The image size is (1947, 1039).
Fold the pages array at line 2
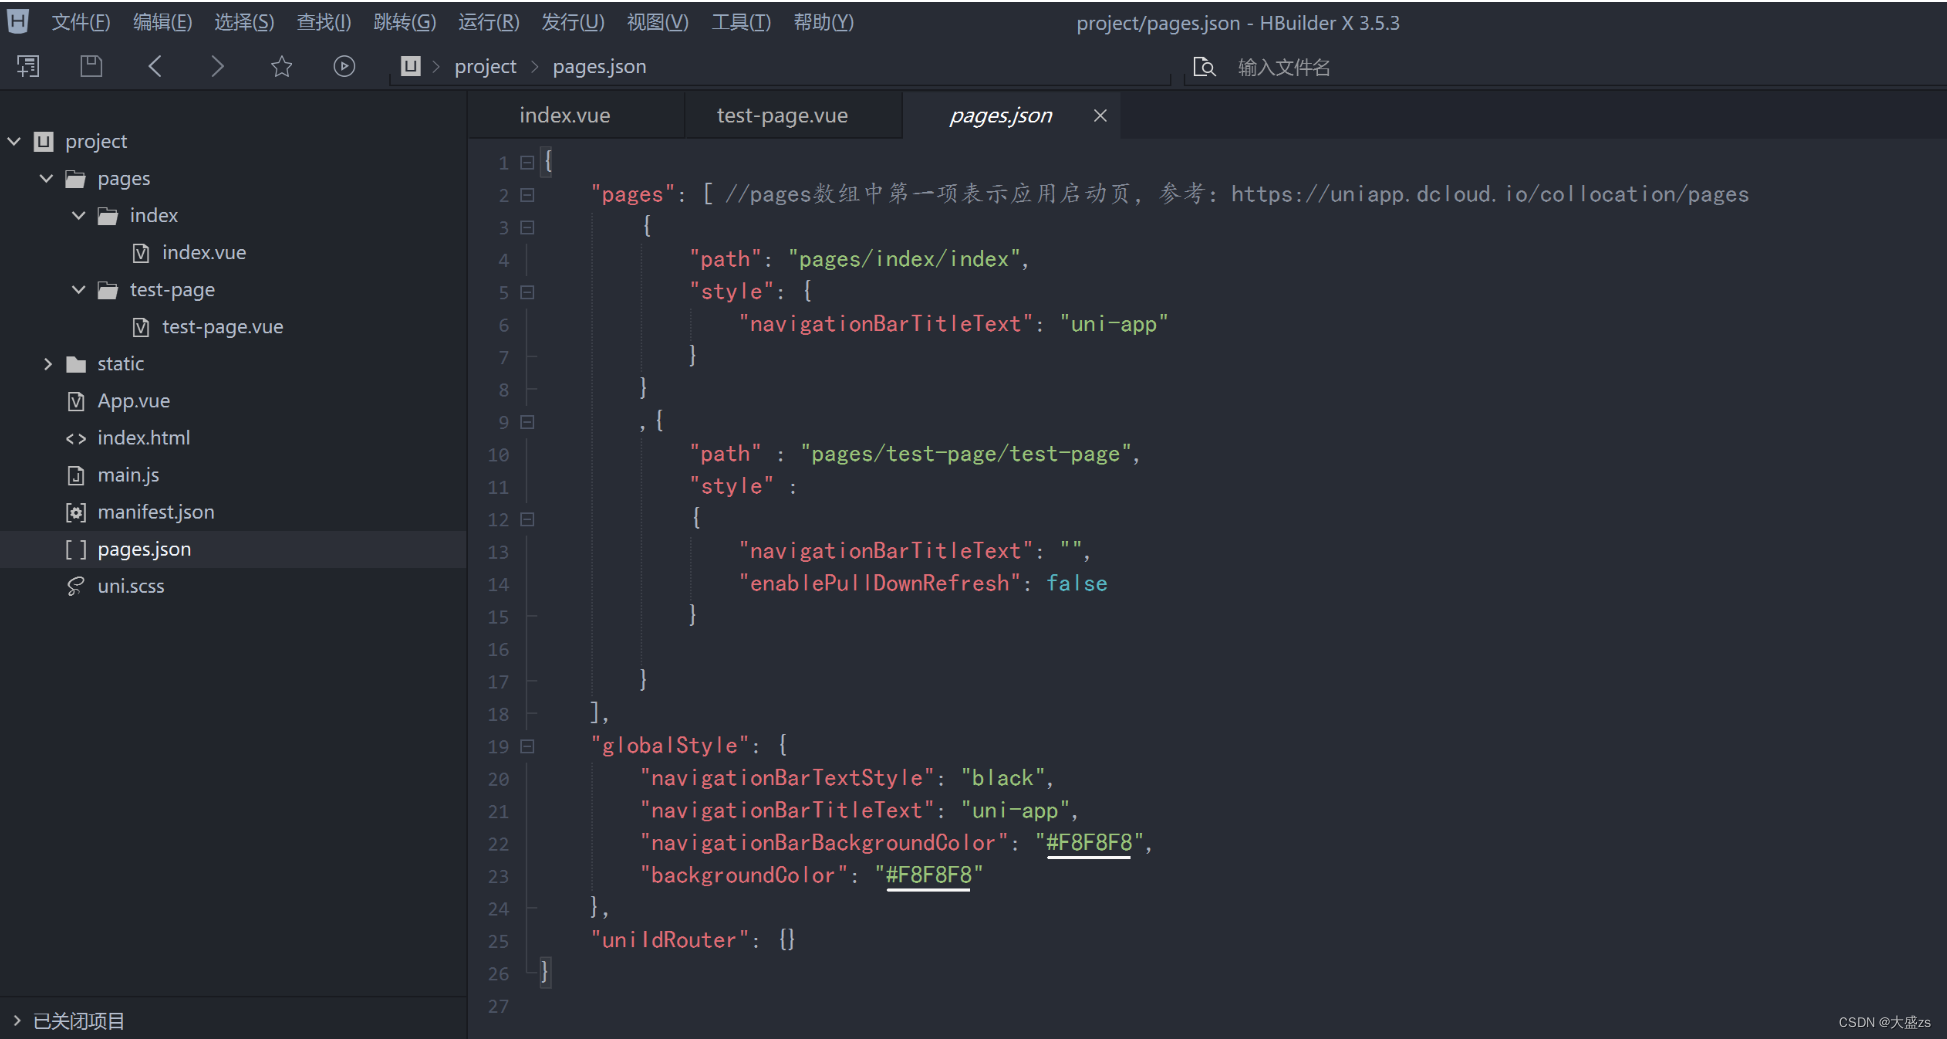(x=527, y=195)
